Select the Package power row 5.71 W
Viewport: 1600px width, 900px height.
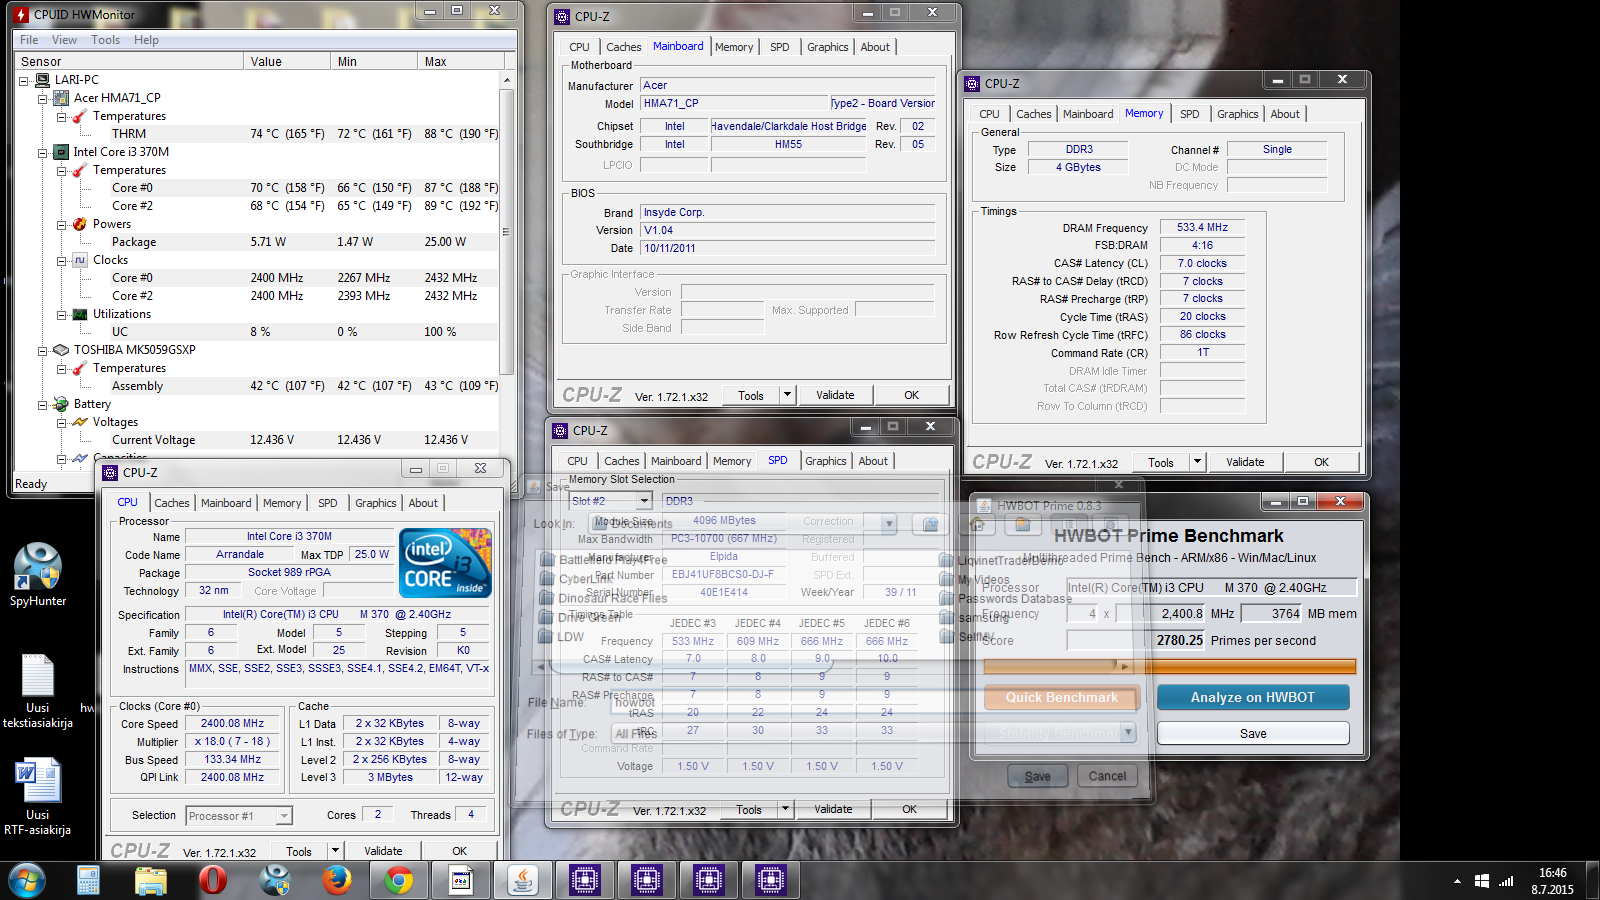tap(256, 242)
